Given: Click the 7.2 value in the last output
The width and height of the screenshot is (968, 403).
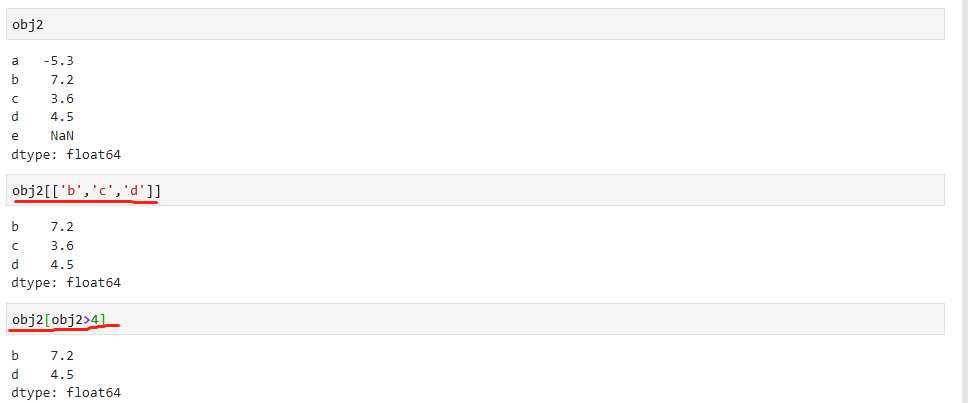Looking at the screenshot, I should pyautogui.click(x=62, y=356).
